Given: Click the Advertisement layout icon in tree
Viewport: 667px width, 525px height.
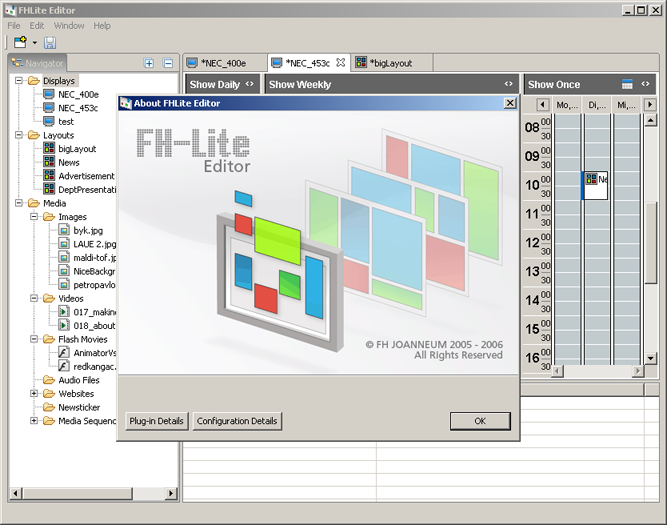Looking at the screenshot, I should pyautogui.click(x=49, y=176).
